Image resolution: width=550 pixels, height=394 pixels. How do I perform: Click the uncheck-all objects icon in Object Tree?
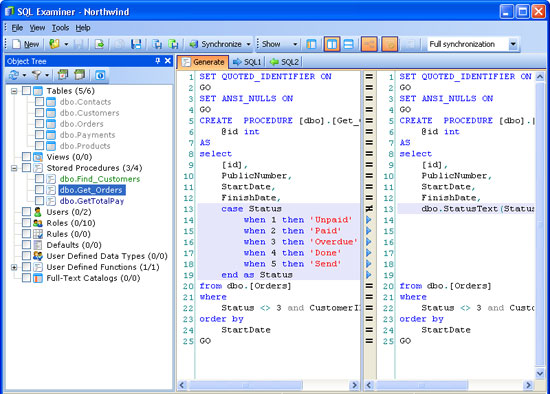tap(80, 75)
